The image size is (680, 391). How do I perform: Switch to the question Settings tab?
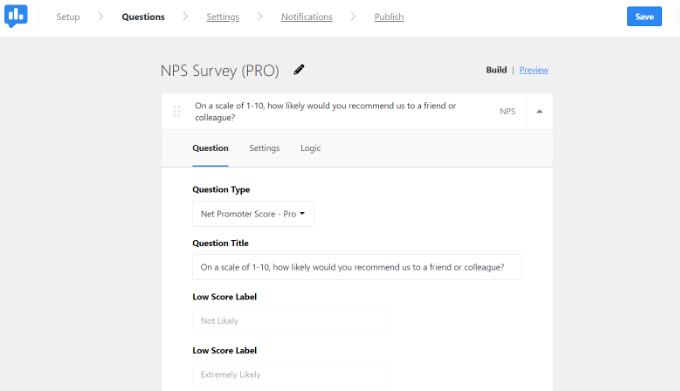[x=265, y=148]
